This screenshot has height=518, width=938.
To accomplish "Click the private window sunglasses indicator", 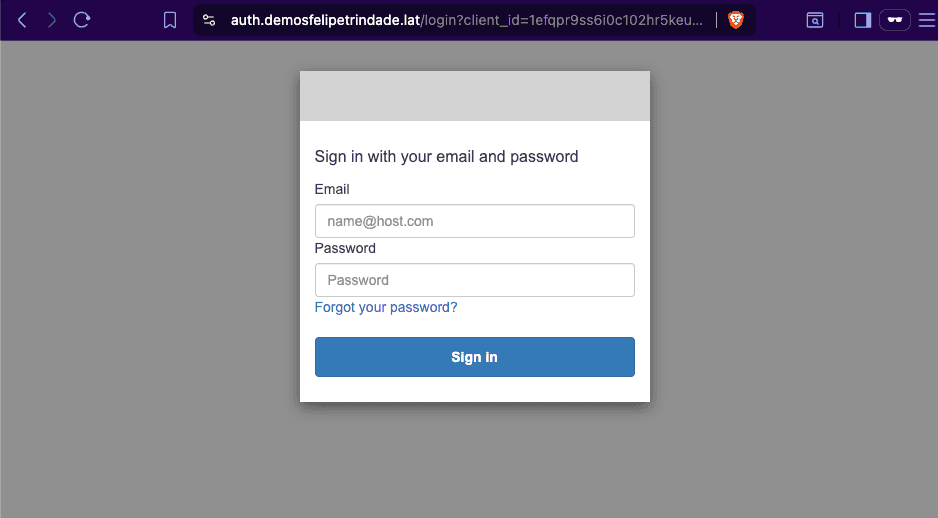I will pyautogui.click(x=894, y=20).
